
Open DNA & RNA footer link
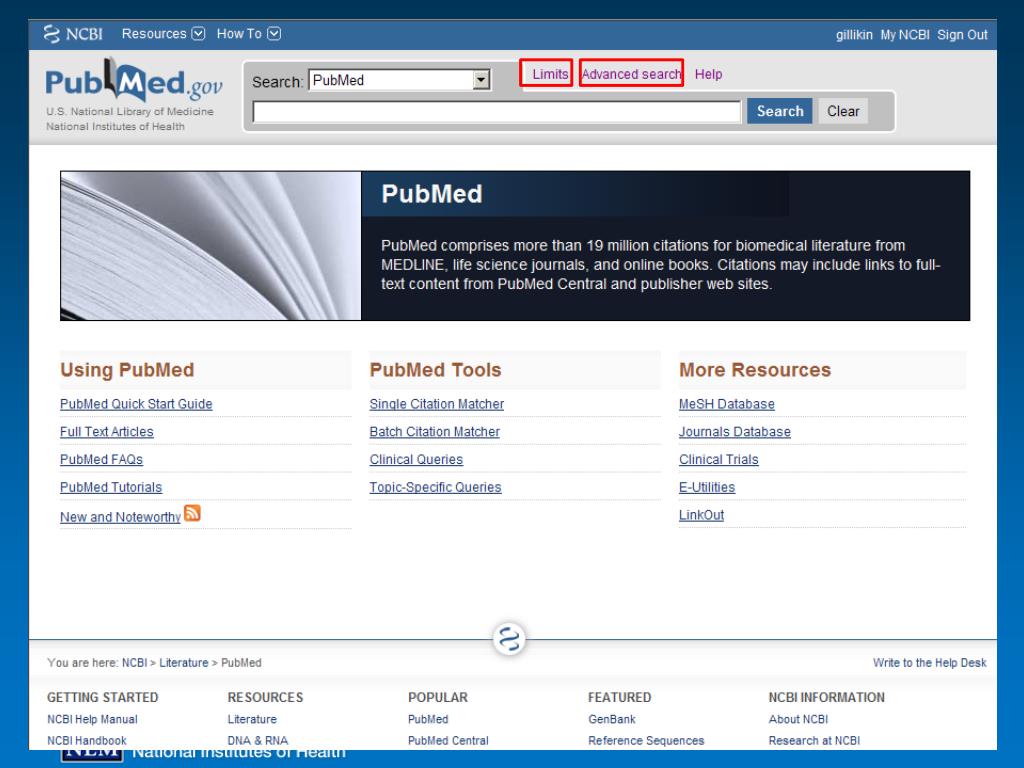tap(258, 741)
